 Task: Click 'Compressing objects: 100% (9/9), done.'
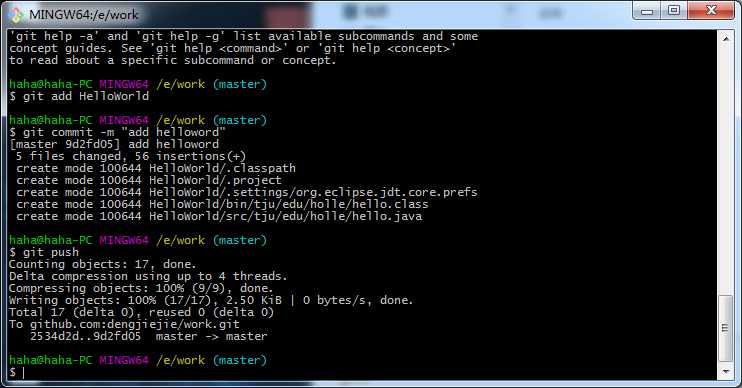pos(141,289)
